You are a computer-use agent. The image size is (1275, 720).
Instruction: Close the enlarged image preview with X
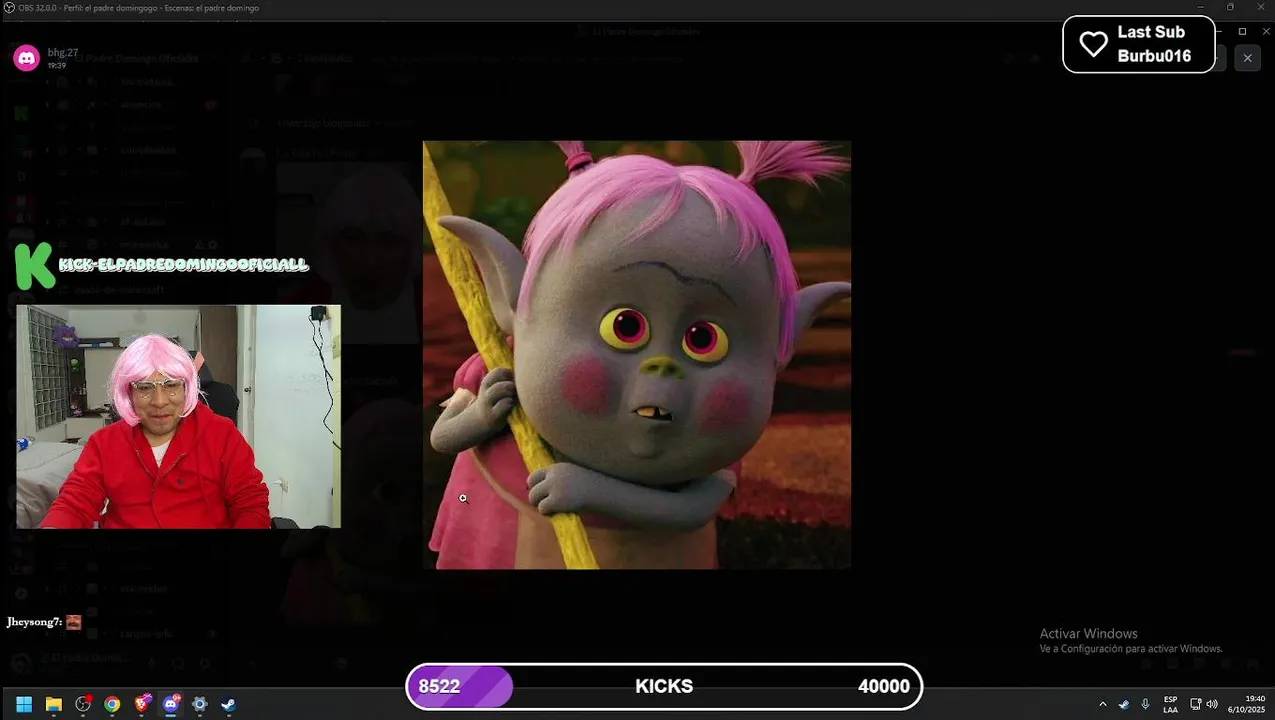[1247, 58]
